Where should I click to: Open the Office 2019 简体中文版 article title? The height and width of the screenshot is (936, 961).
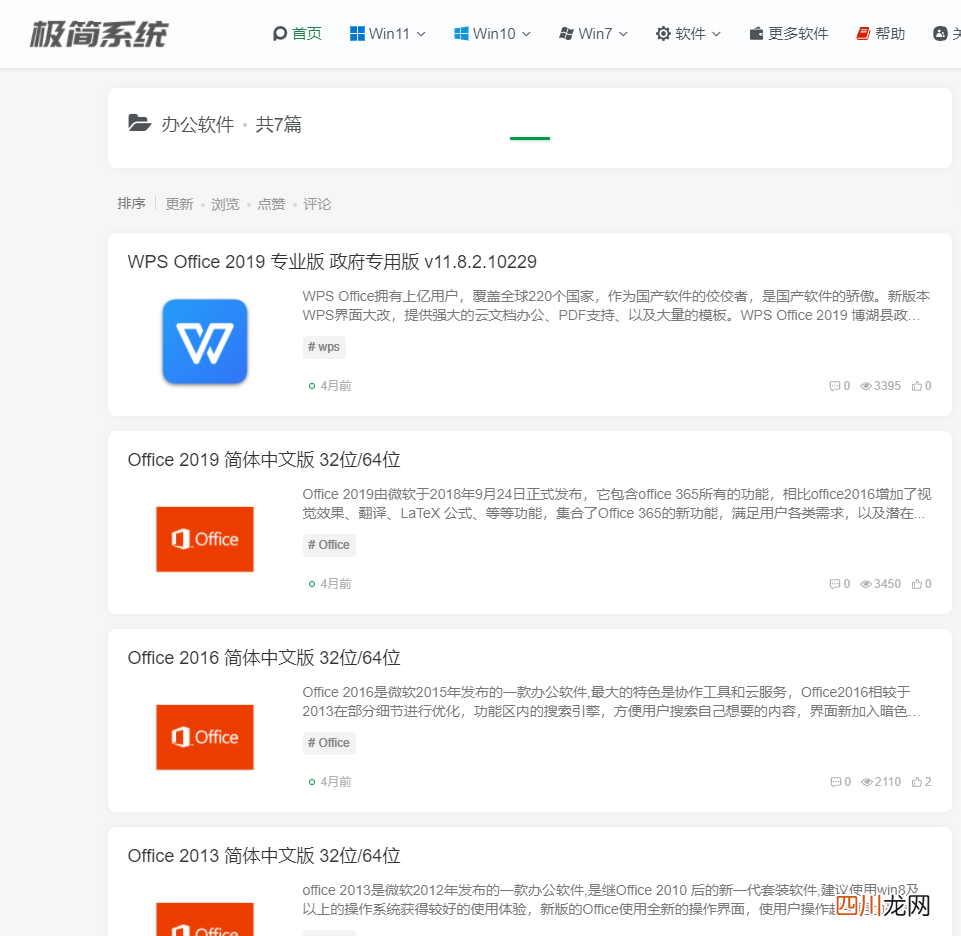[264, 460]
